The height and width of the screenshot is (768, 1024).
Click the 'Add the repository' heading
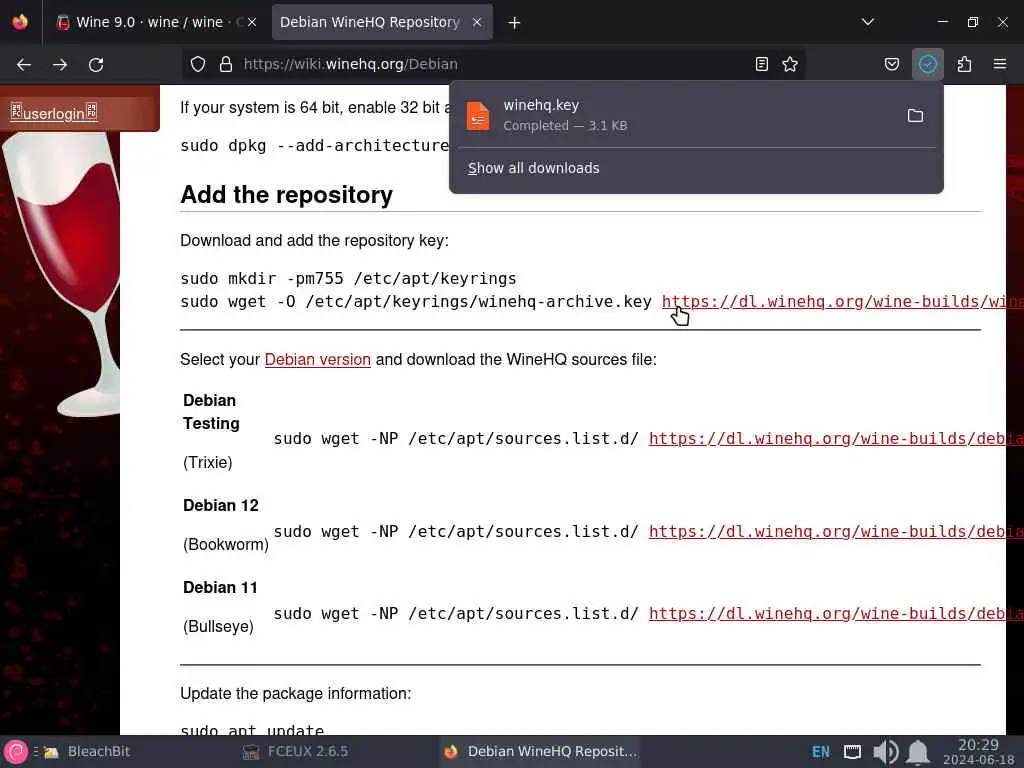tap(287, 195)
